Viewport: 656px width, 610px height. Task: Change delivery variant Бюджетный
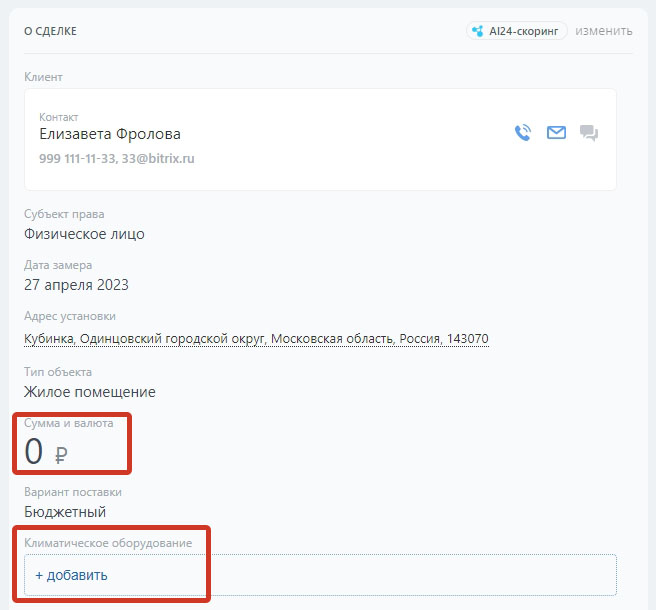(x=65, y=512)
